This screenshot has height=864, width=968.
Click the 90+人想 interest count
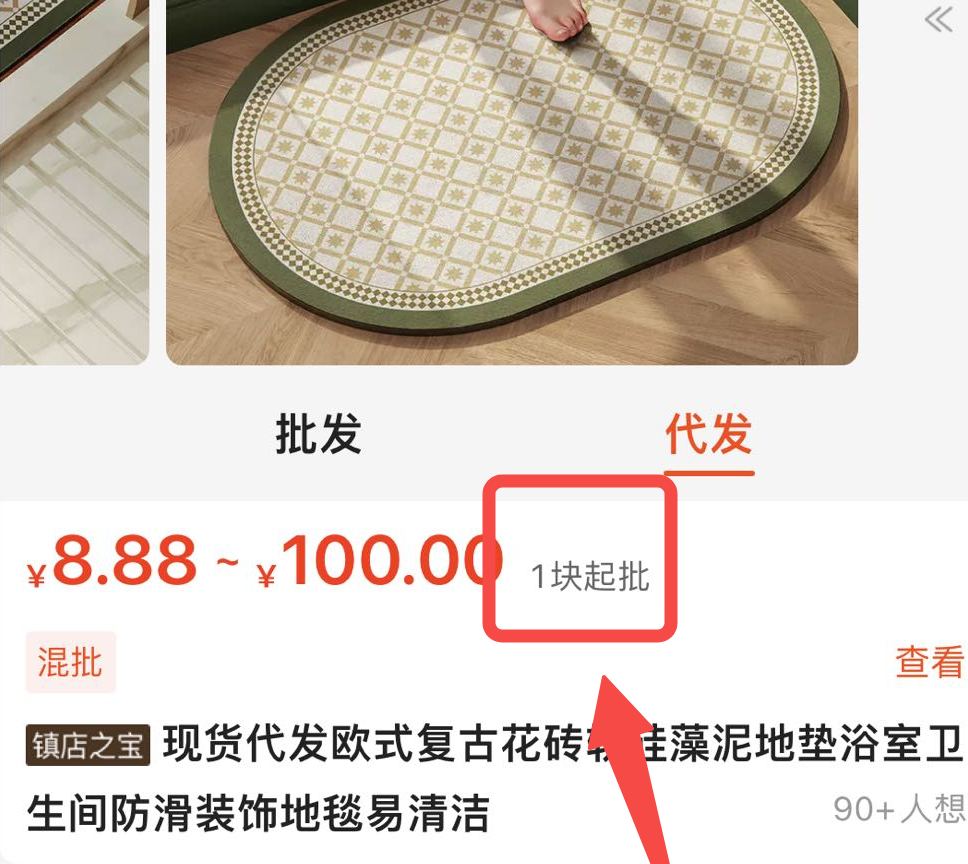[899, 808]
